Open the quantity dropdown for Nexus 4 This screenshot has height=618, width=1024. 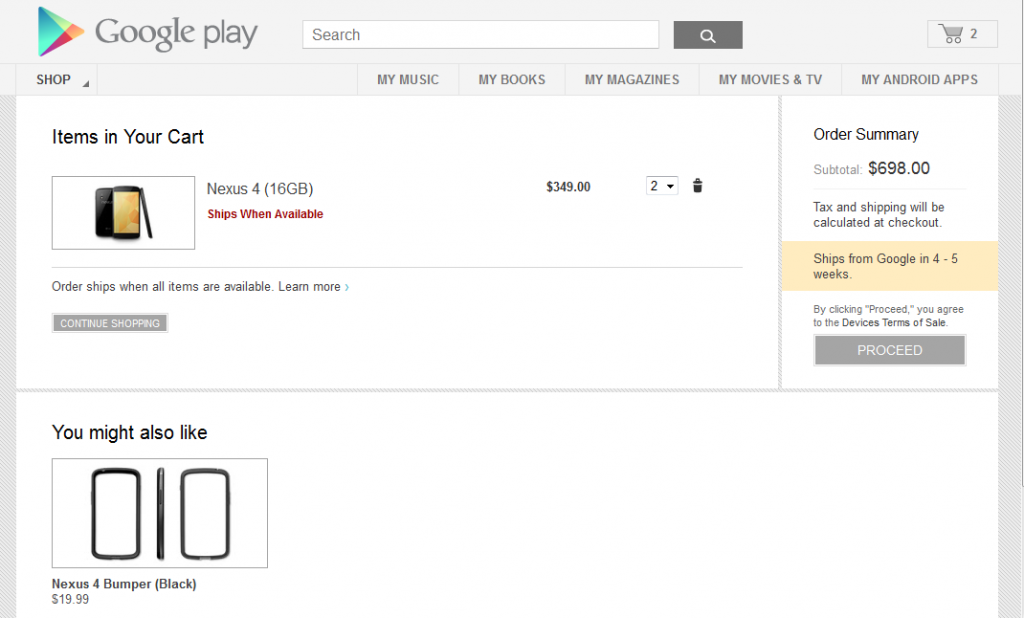click(x=662, y=186)
